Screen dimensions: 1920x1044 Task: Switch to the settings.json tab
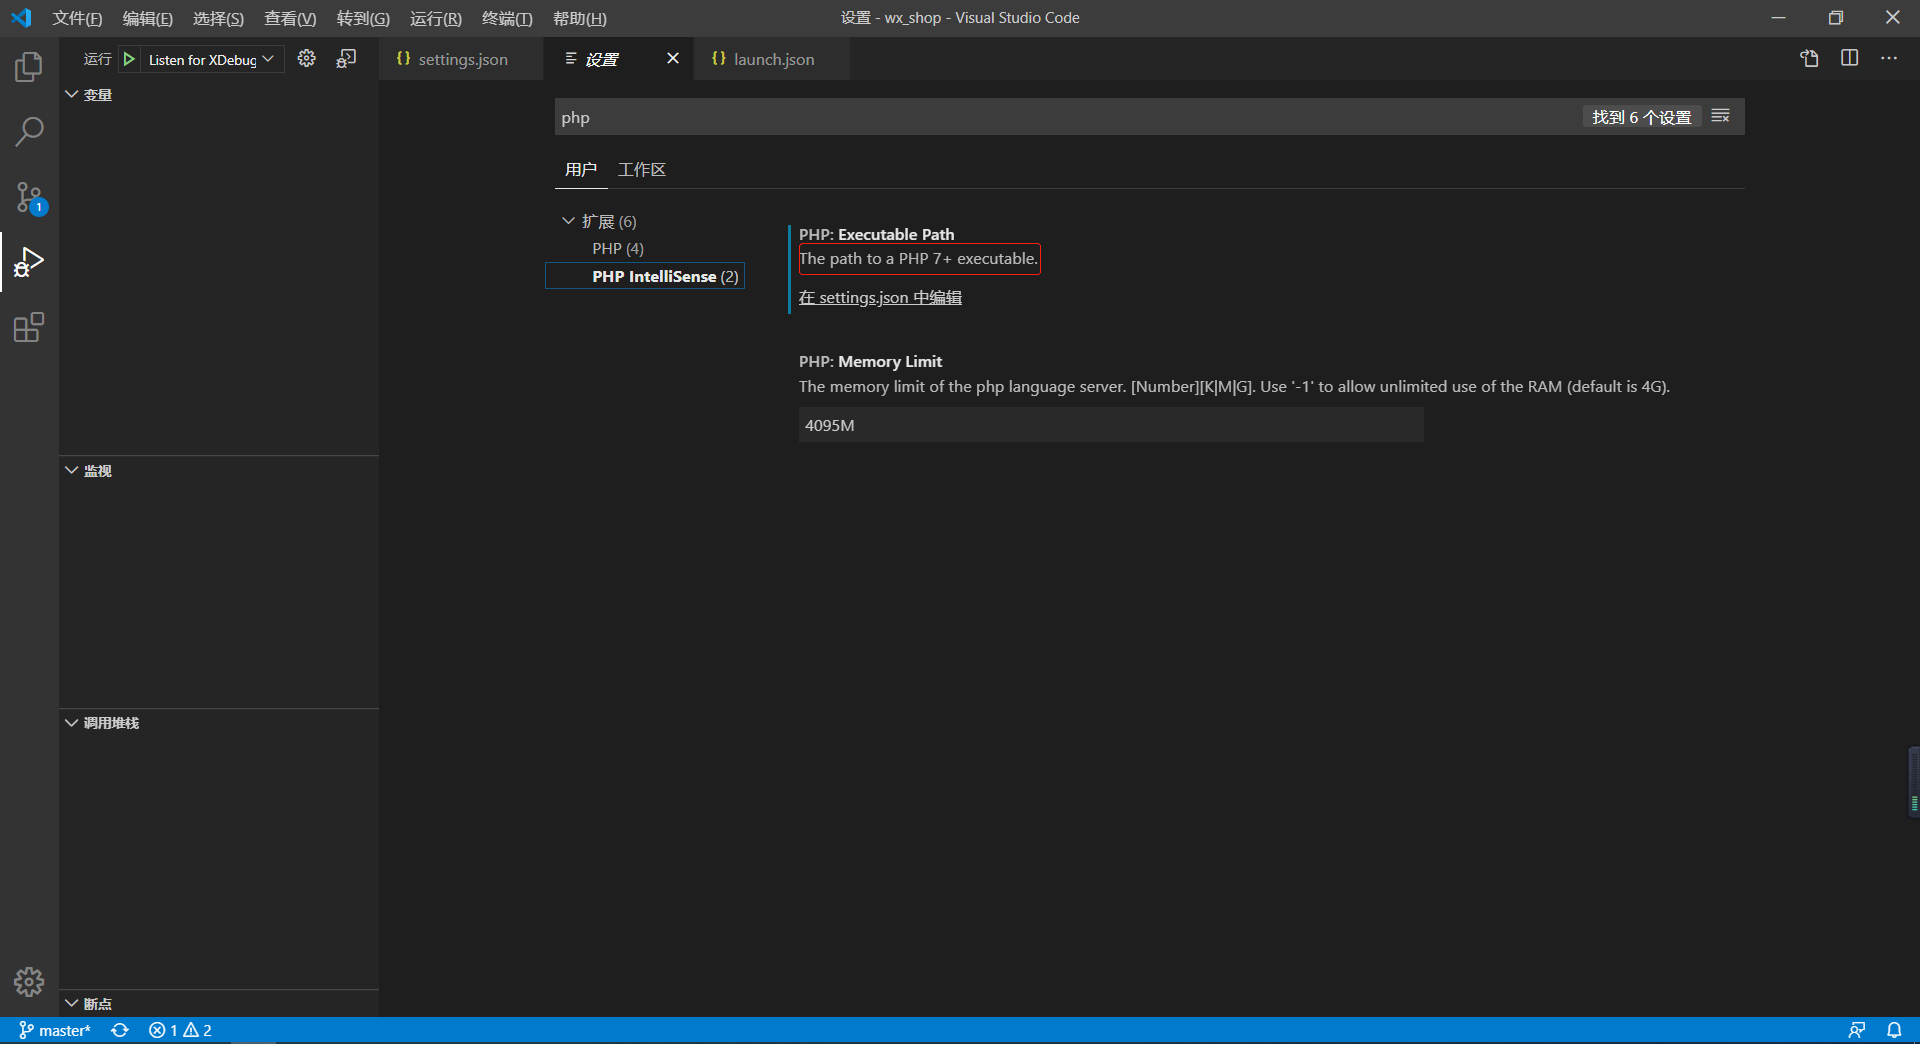(462, 59)
